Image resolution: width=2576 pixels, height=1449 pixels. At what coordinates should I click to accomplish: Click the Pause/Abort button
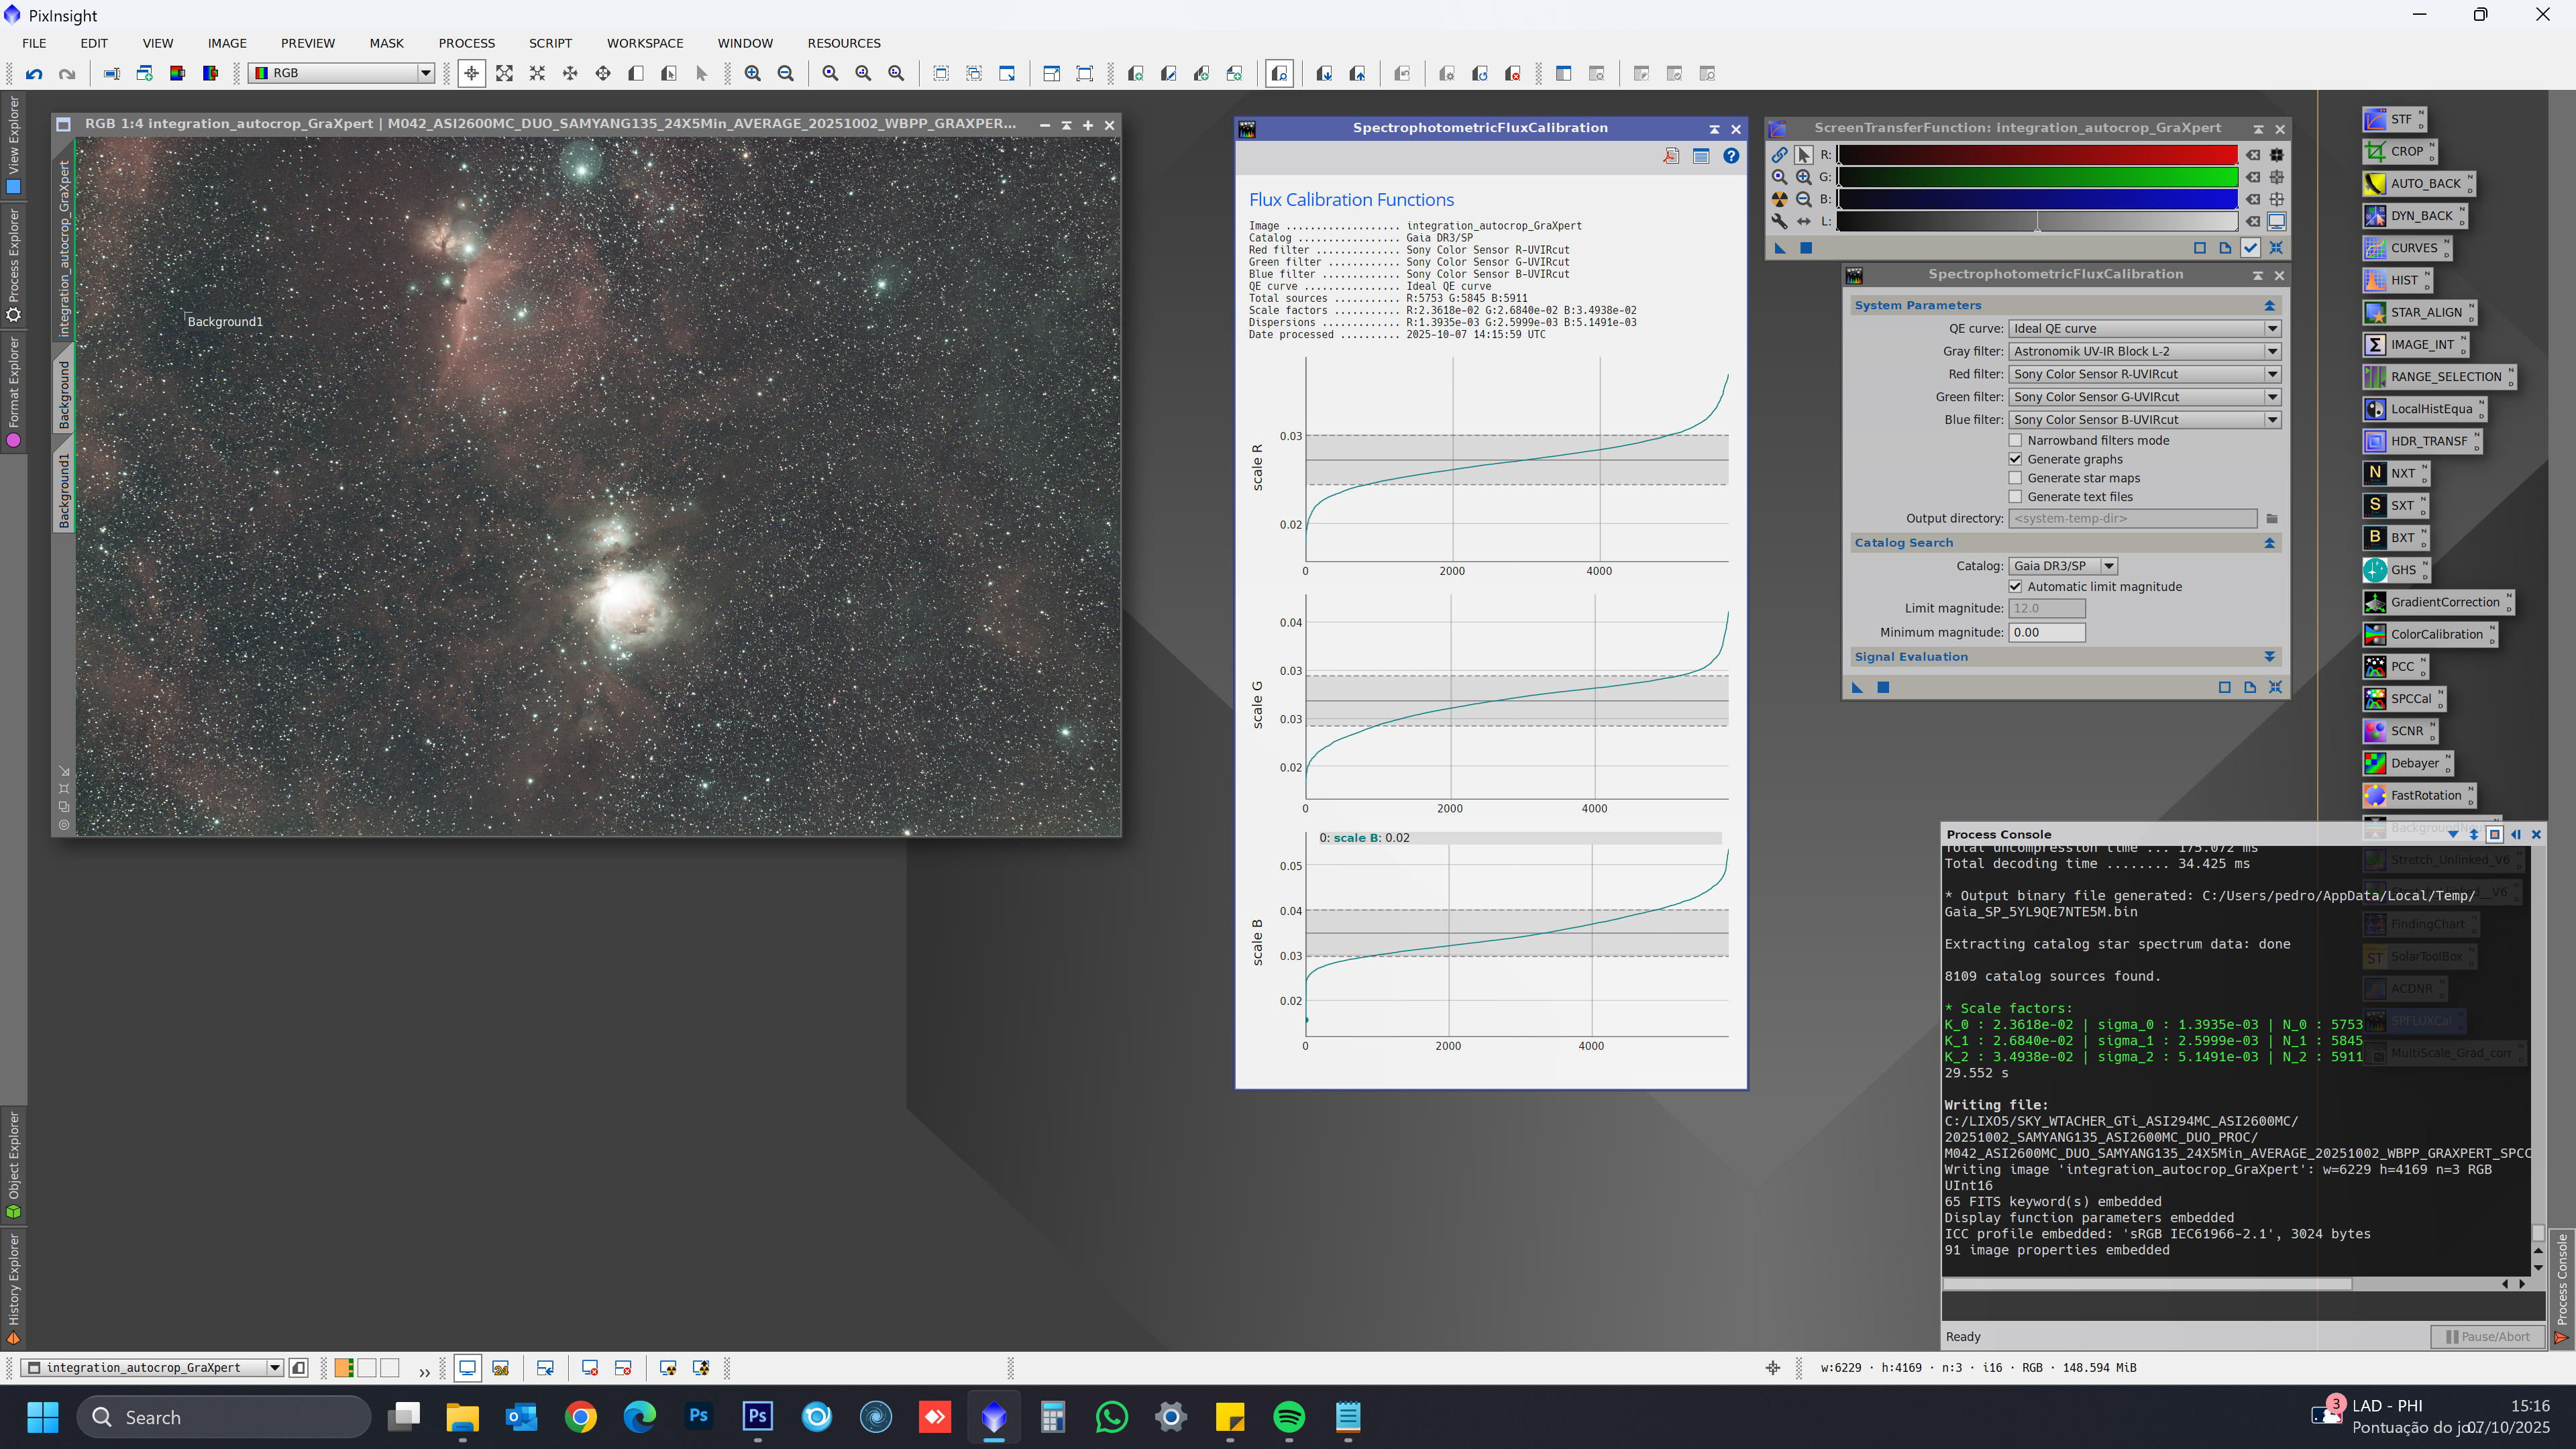pos(2487,1336)
